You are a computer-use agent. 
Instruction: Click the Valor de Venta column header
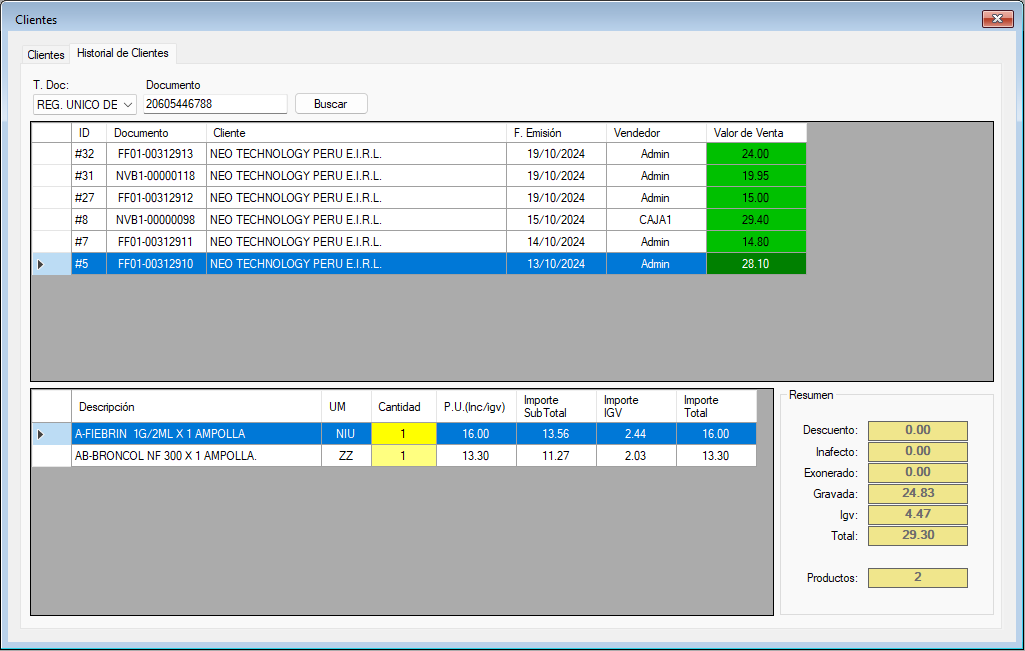tap(748, 133)
